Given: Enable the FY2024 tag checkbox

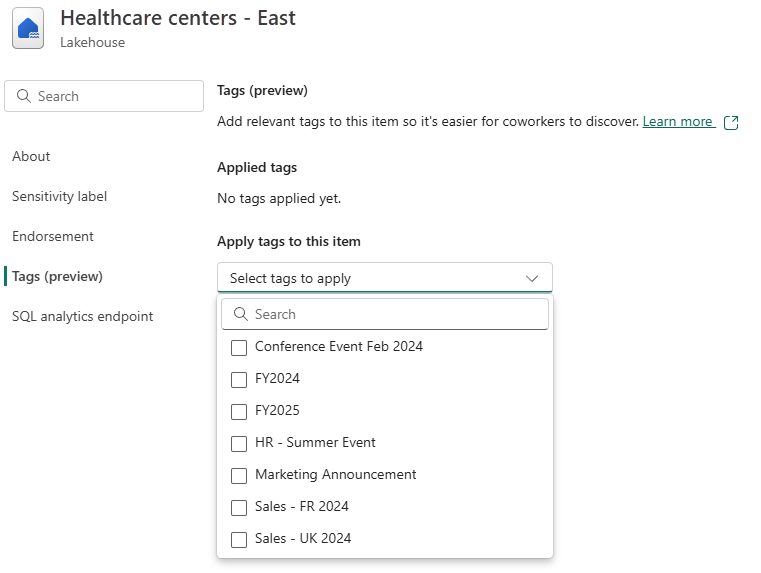Looking at the screenshot, I should pyautogui.click(x=239, y=379).
